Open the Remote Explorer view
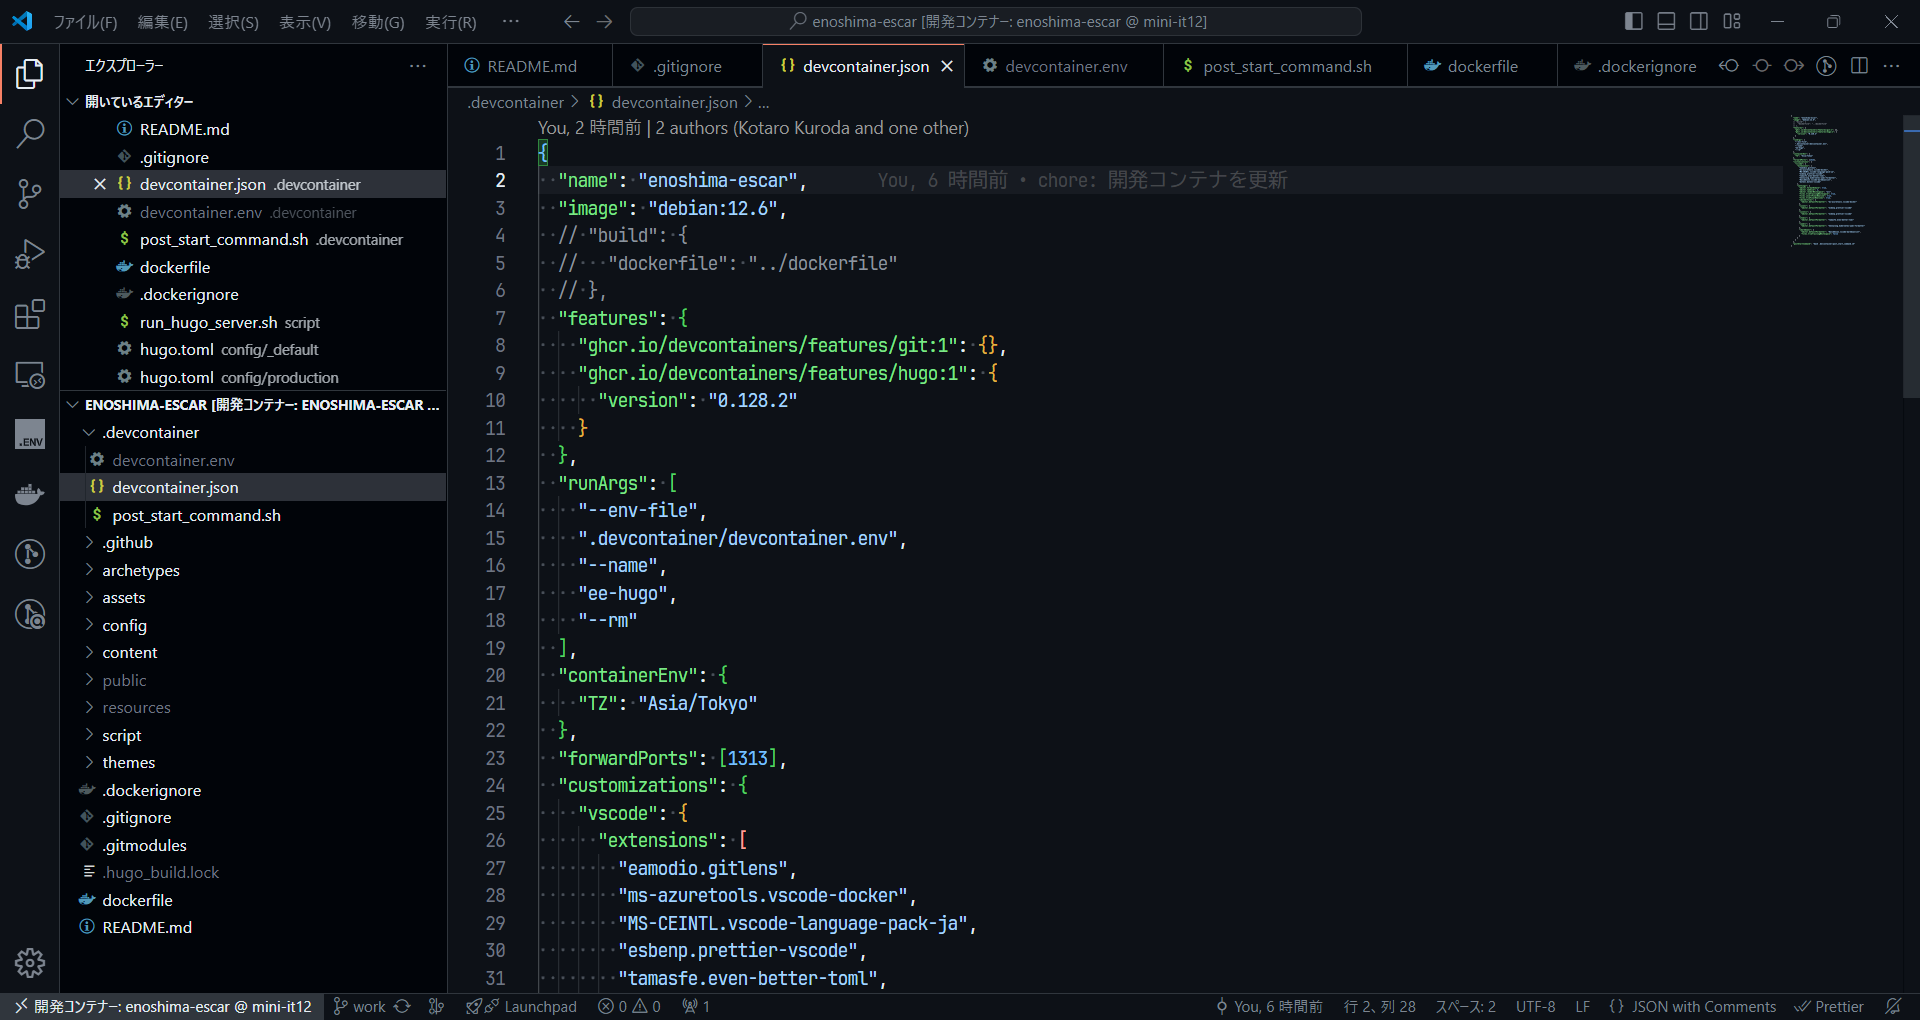Viewport: 1920px width, 1020px height. (x=30, y=375)
